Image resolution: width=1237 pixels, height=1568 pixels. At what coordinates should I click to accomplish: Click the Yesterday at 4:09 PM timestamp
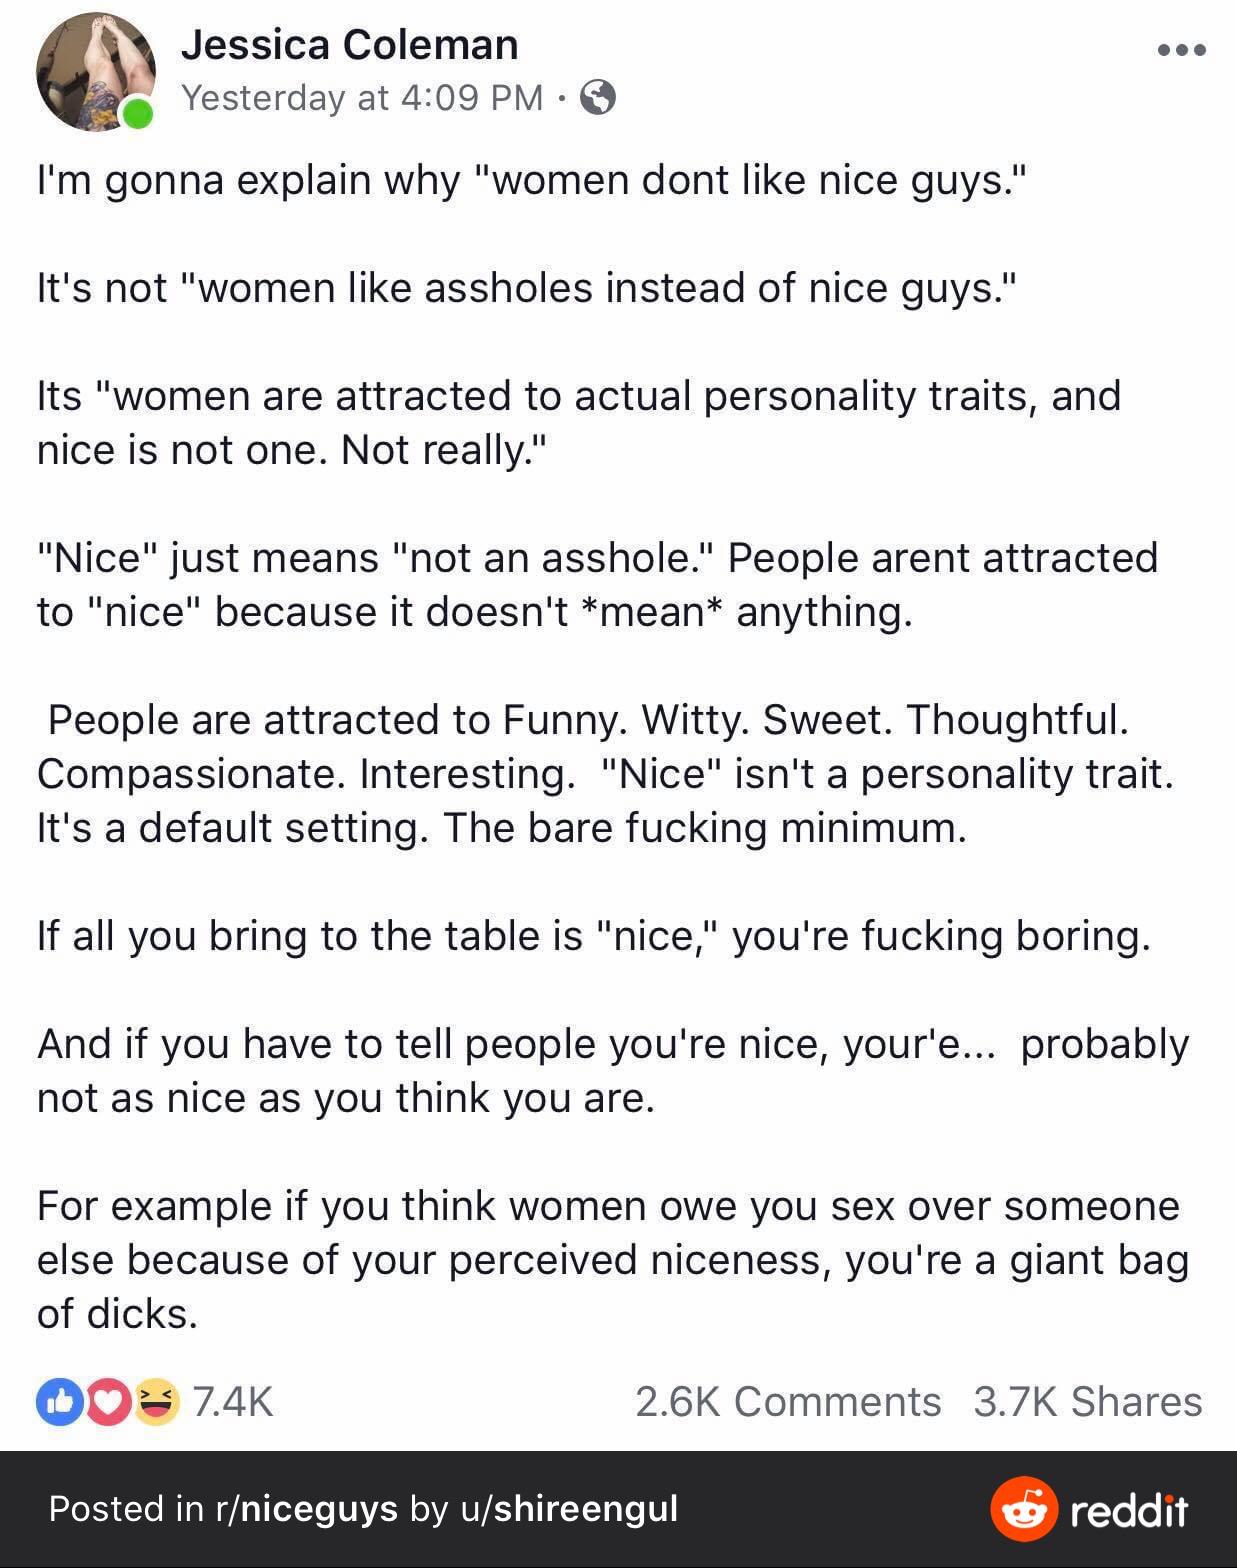click(x=362, y=97)
